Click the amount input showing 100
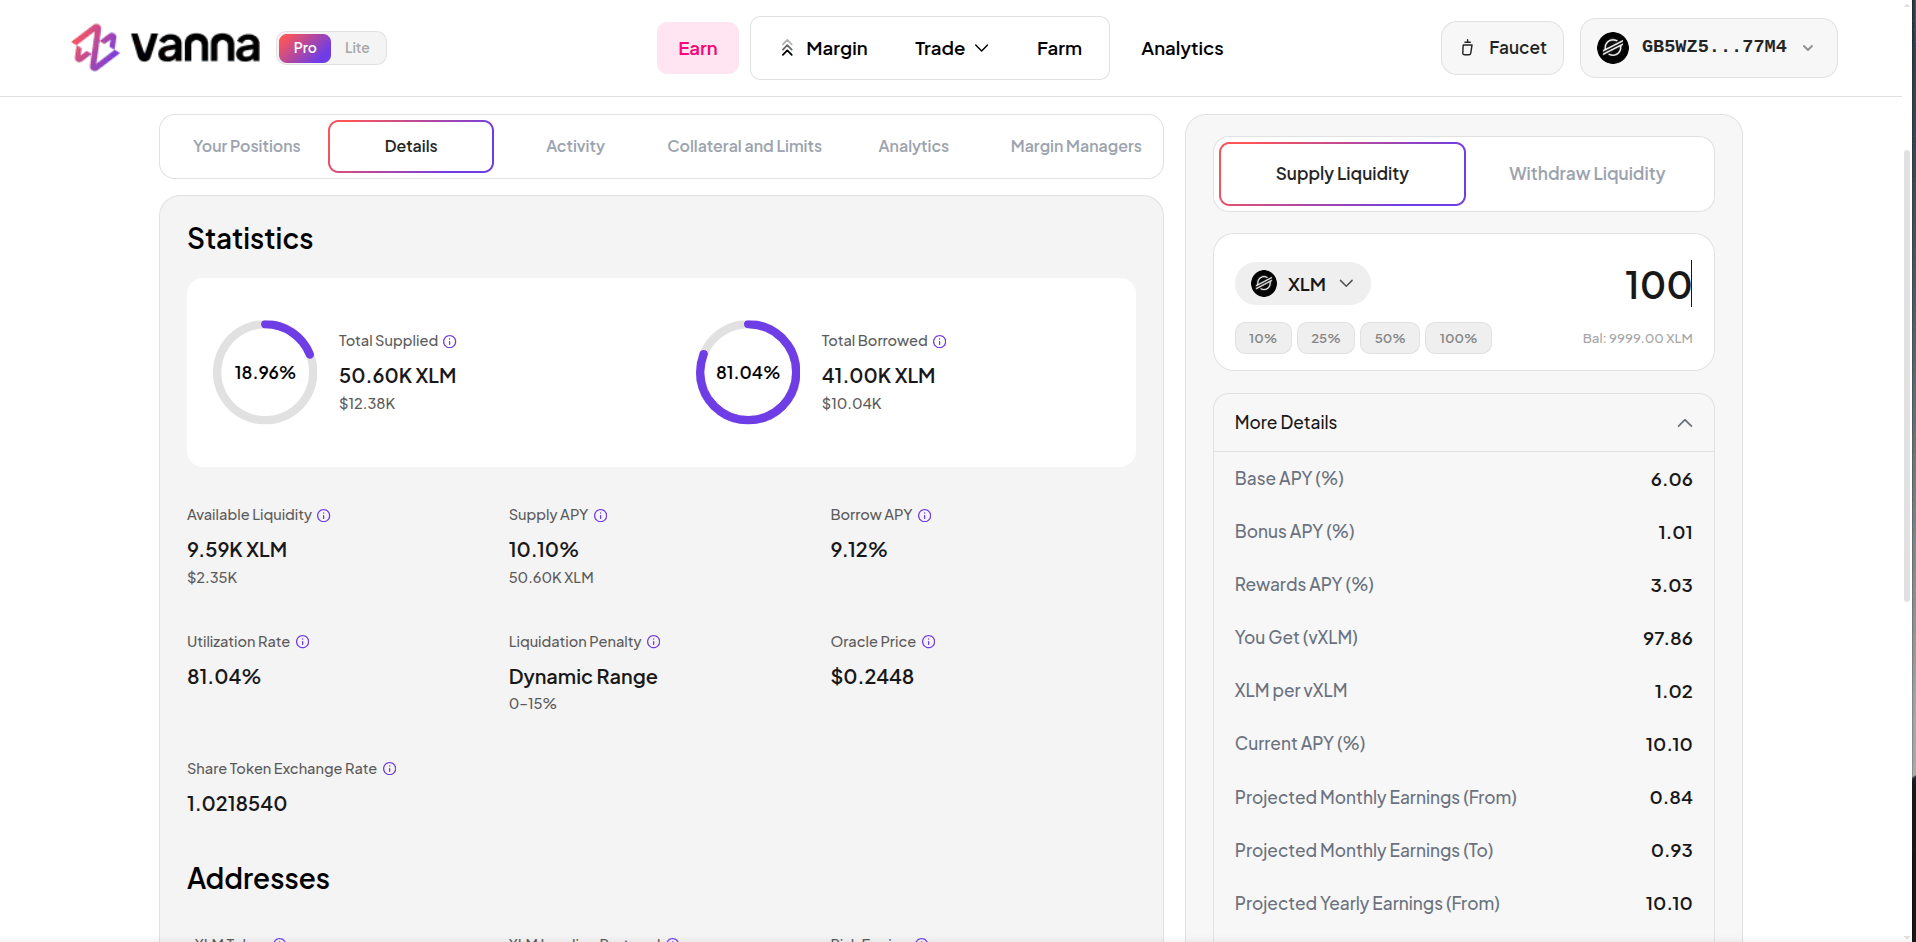This screenshot has width=1916, height=942. pyautogui.click(x=1658, y=285)
